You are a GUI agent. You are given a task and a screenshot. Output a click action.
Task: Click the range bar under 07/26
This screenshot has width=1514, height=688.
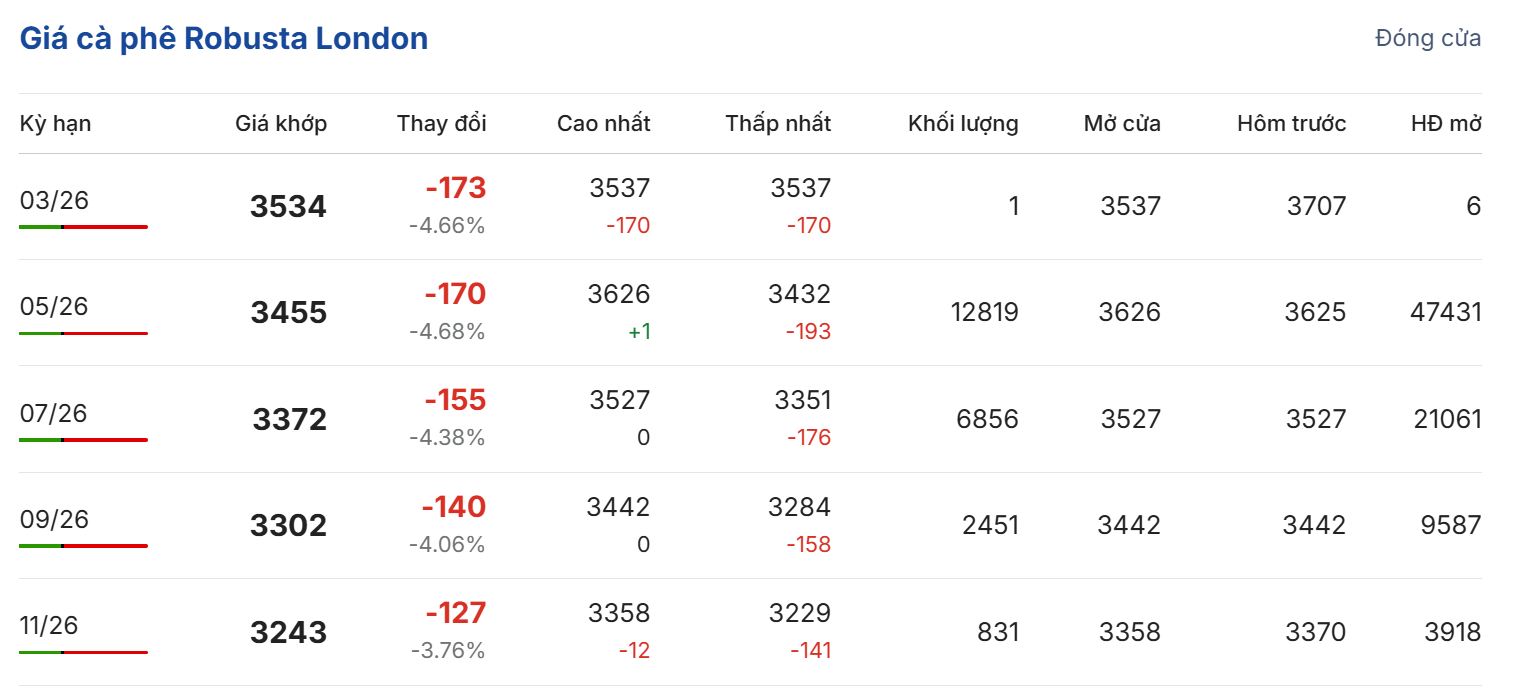tap(83, 440)
